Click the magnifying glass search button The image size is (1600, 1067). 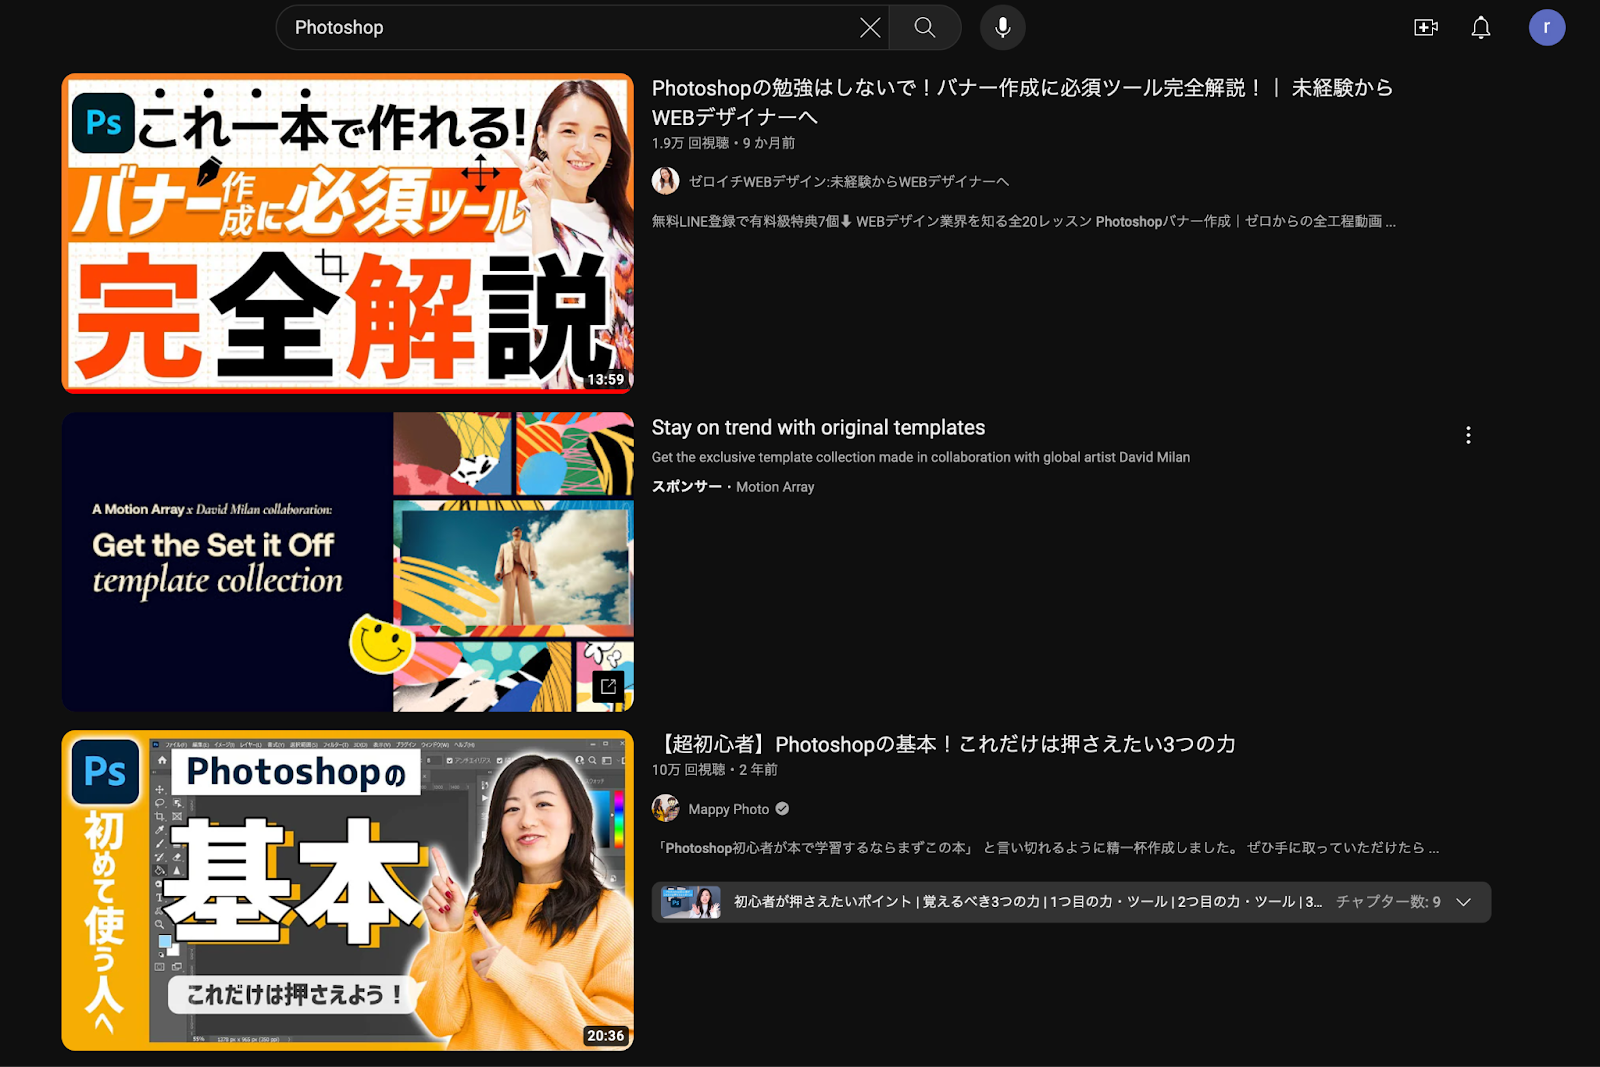coord(925,28)
